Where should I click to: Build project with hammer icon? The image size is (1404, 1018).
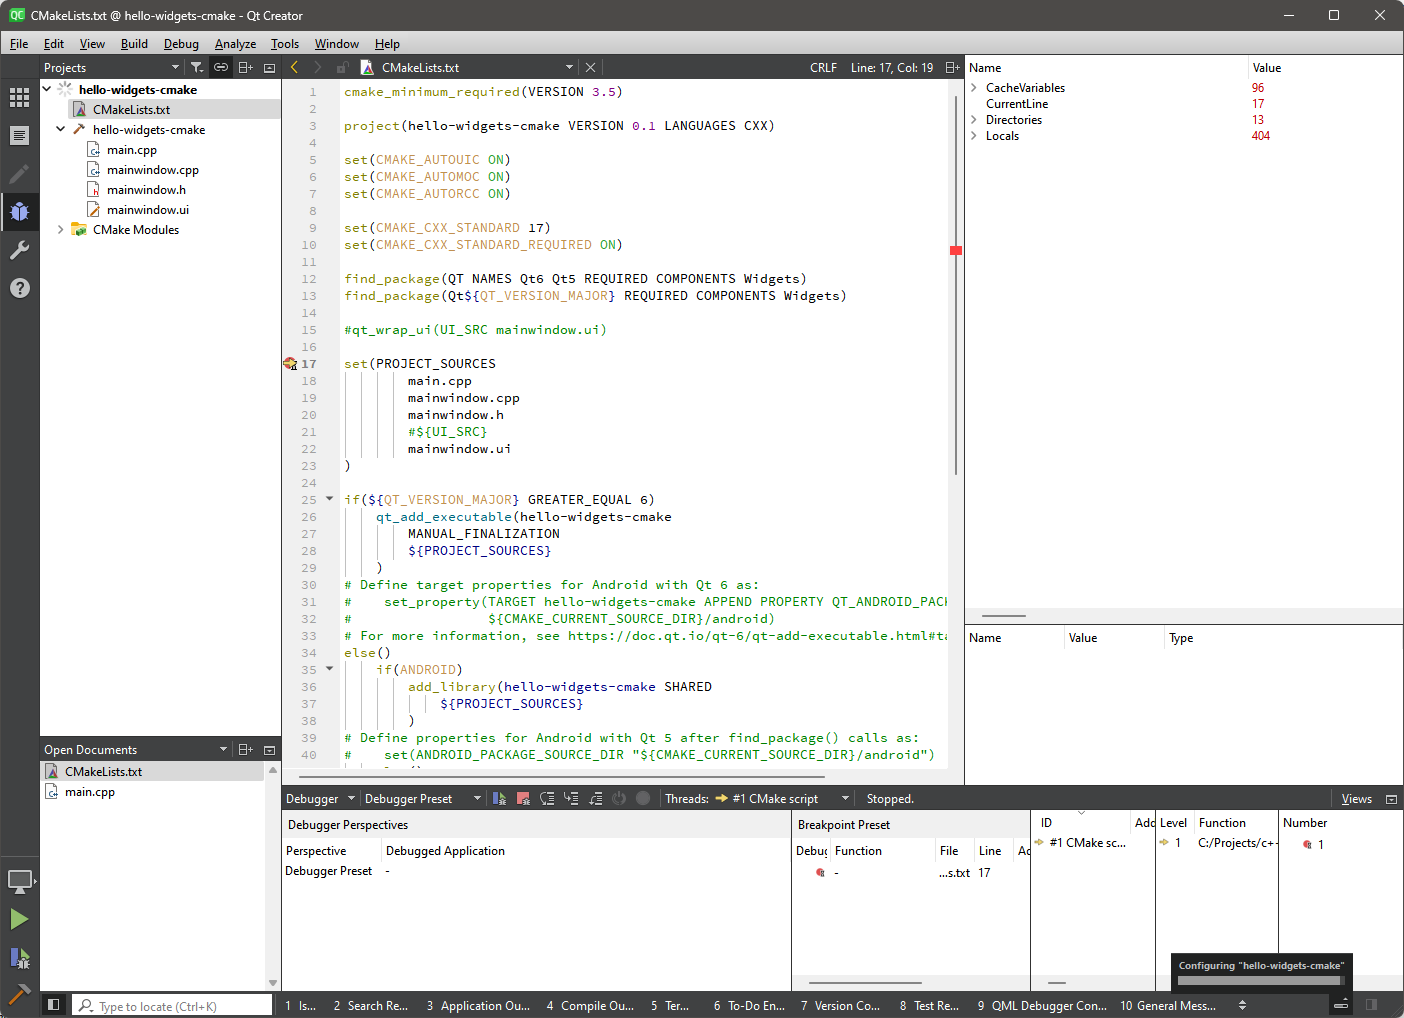[x=19, y=994]
